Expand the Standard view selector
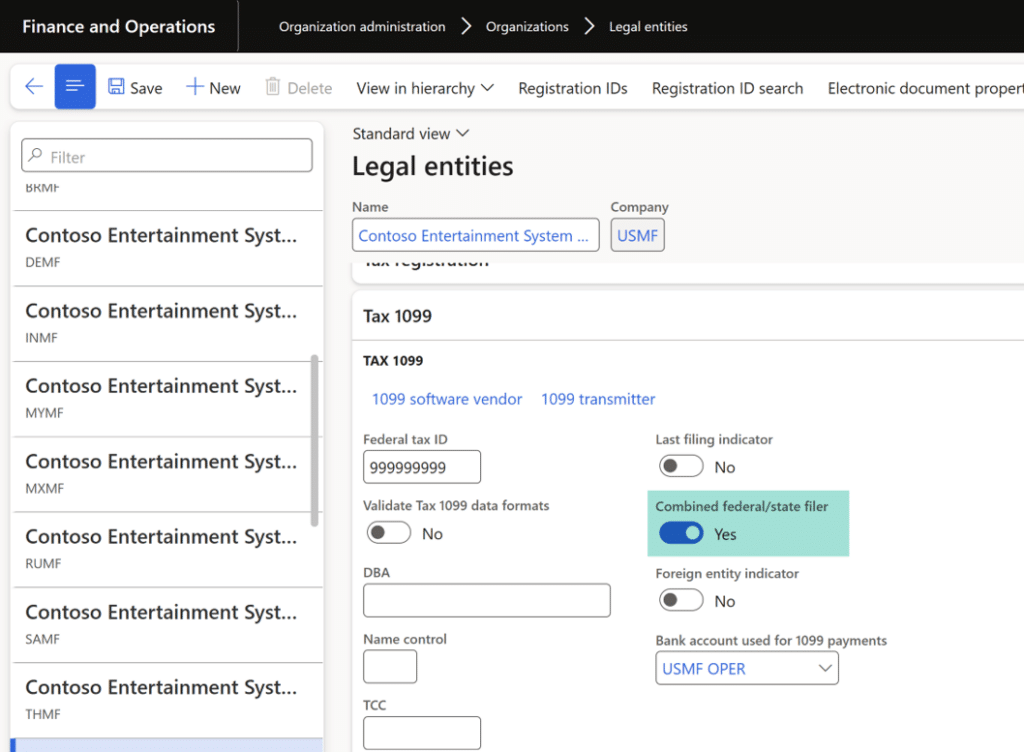The height and width of the screenshot is (752, 1024). pyautogui.click(x=410, y=134)
